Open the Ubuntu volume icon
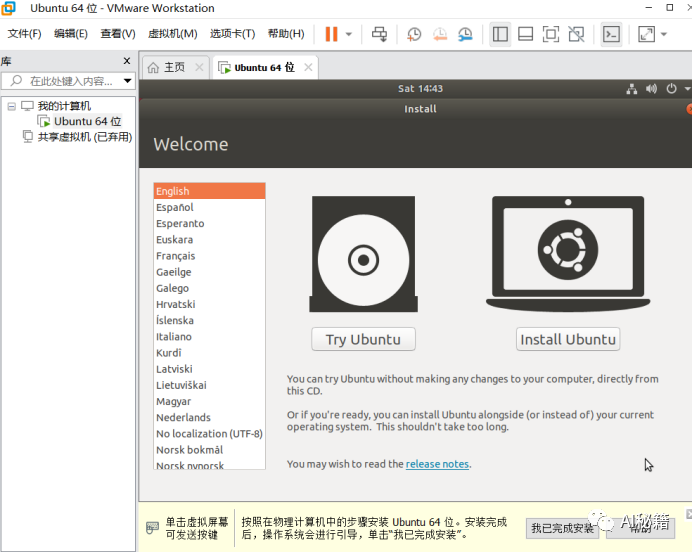Screen dimensions: 692x552 coord(651,89)
